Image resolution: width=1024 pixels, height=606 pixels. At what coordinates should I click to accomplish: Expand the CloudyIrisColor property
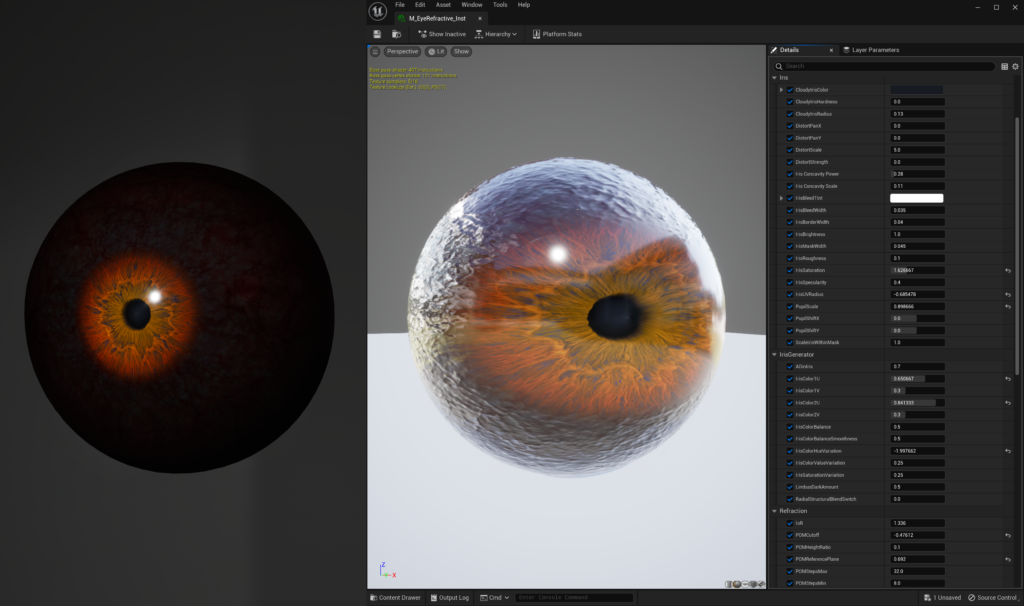[781, 90]
